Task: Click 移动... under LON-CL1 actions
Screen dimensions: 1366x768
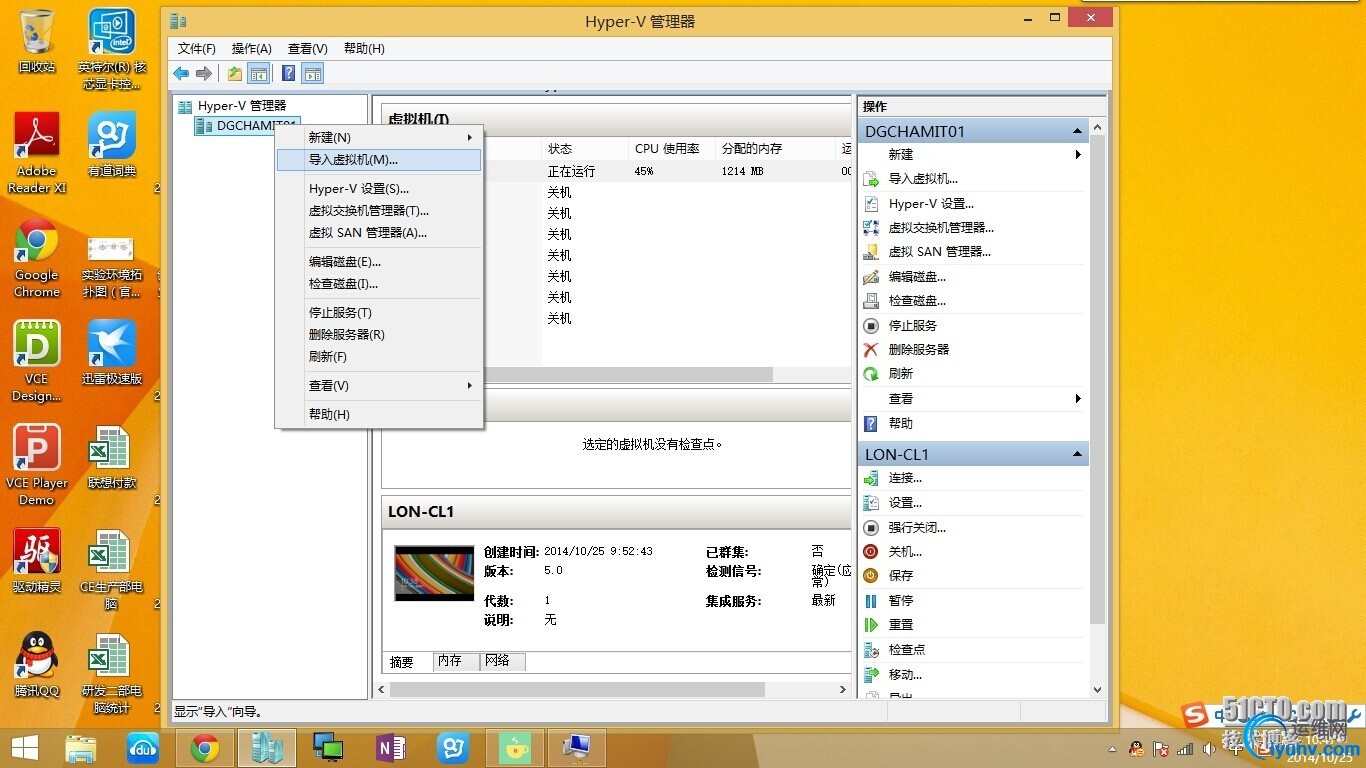Action: (x=906, y=675)
